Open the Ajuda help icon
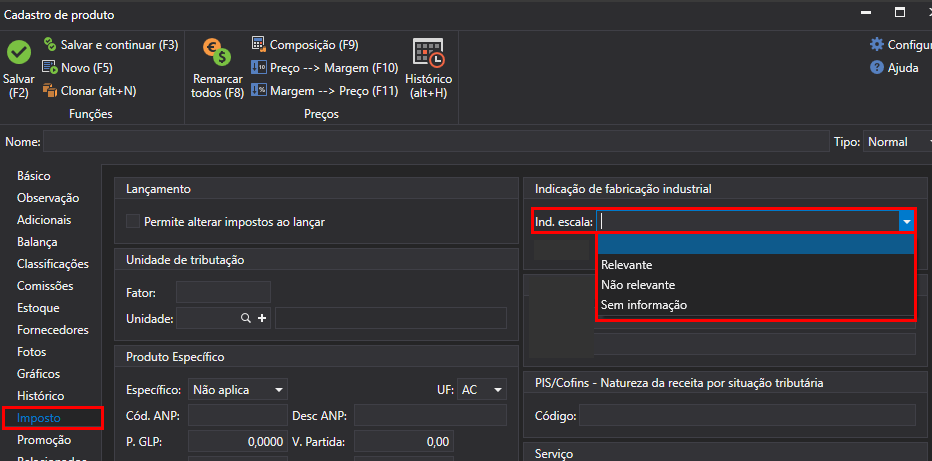The width and height of the screenshot is (932, 461). point(877,68)
